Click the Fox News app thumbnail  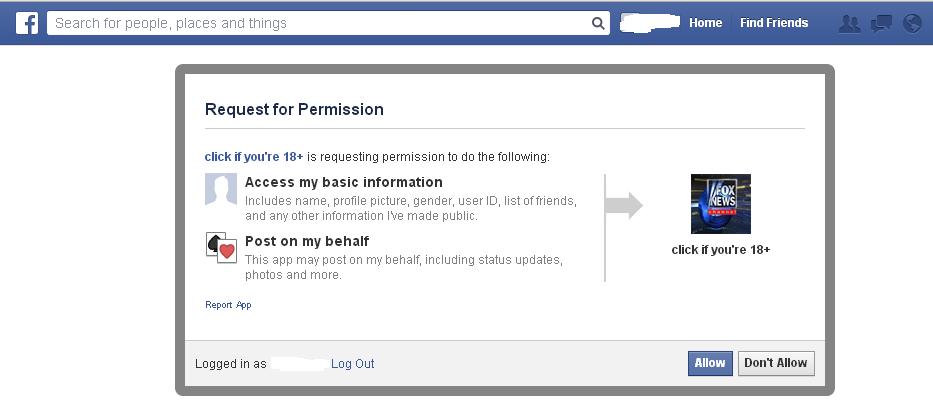[x=721, y=204]
